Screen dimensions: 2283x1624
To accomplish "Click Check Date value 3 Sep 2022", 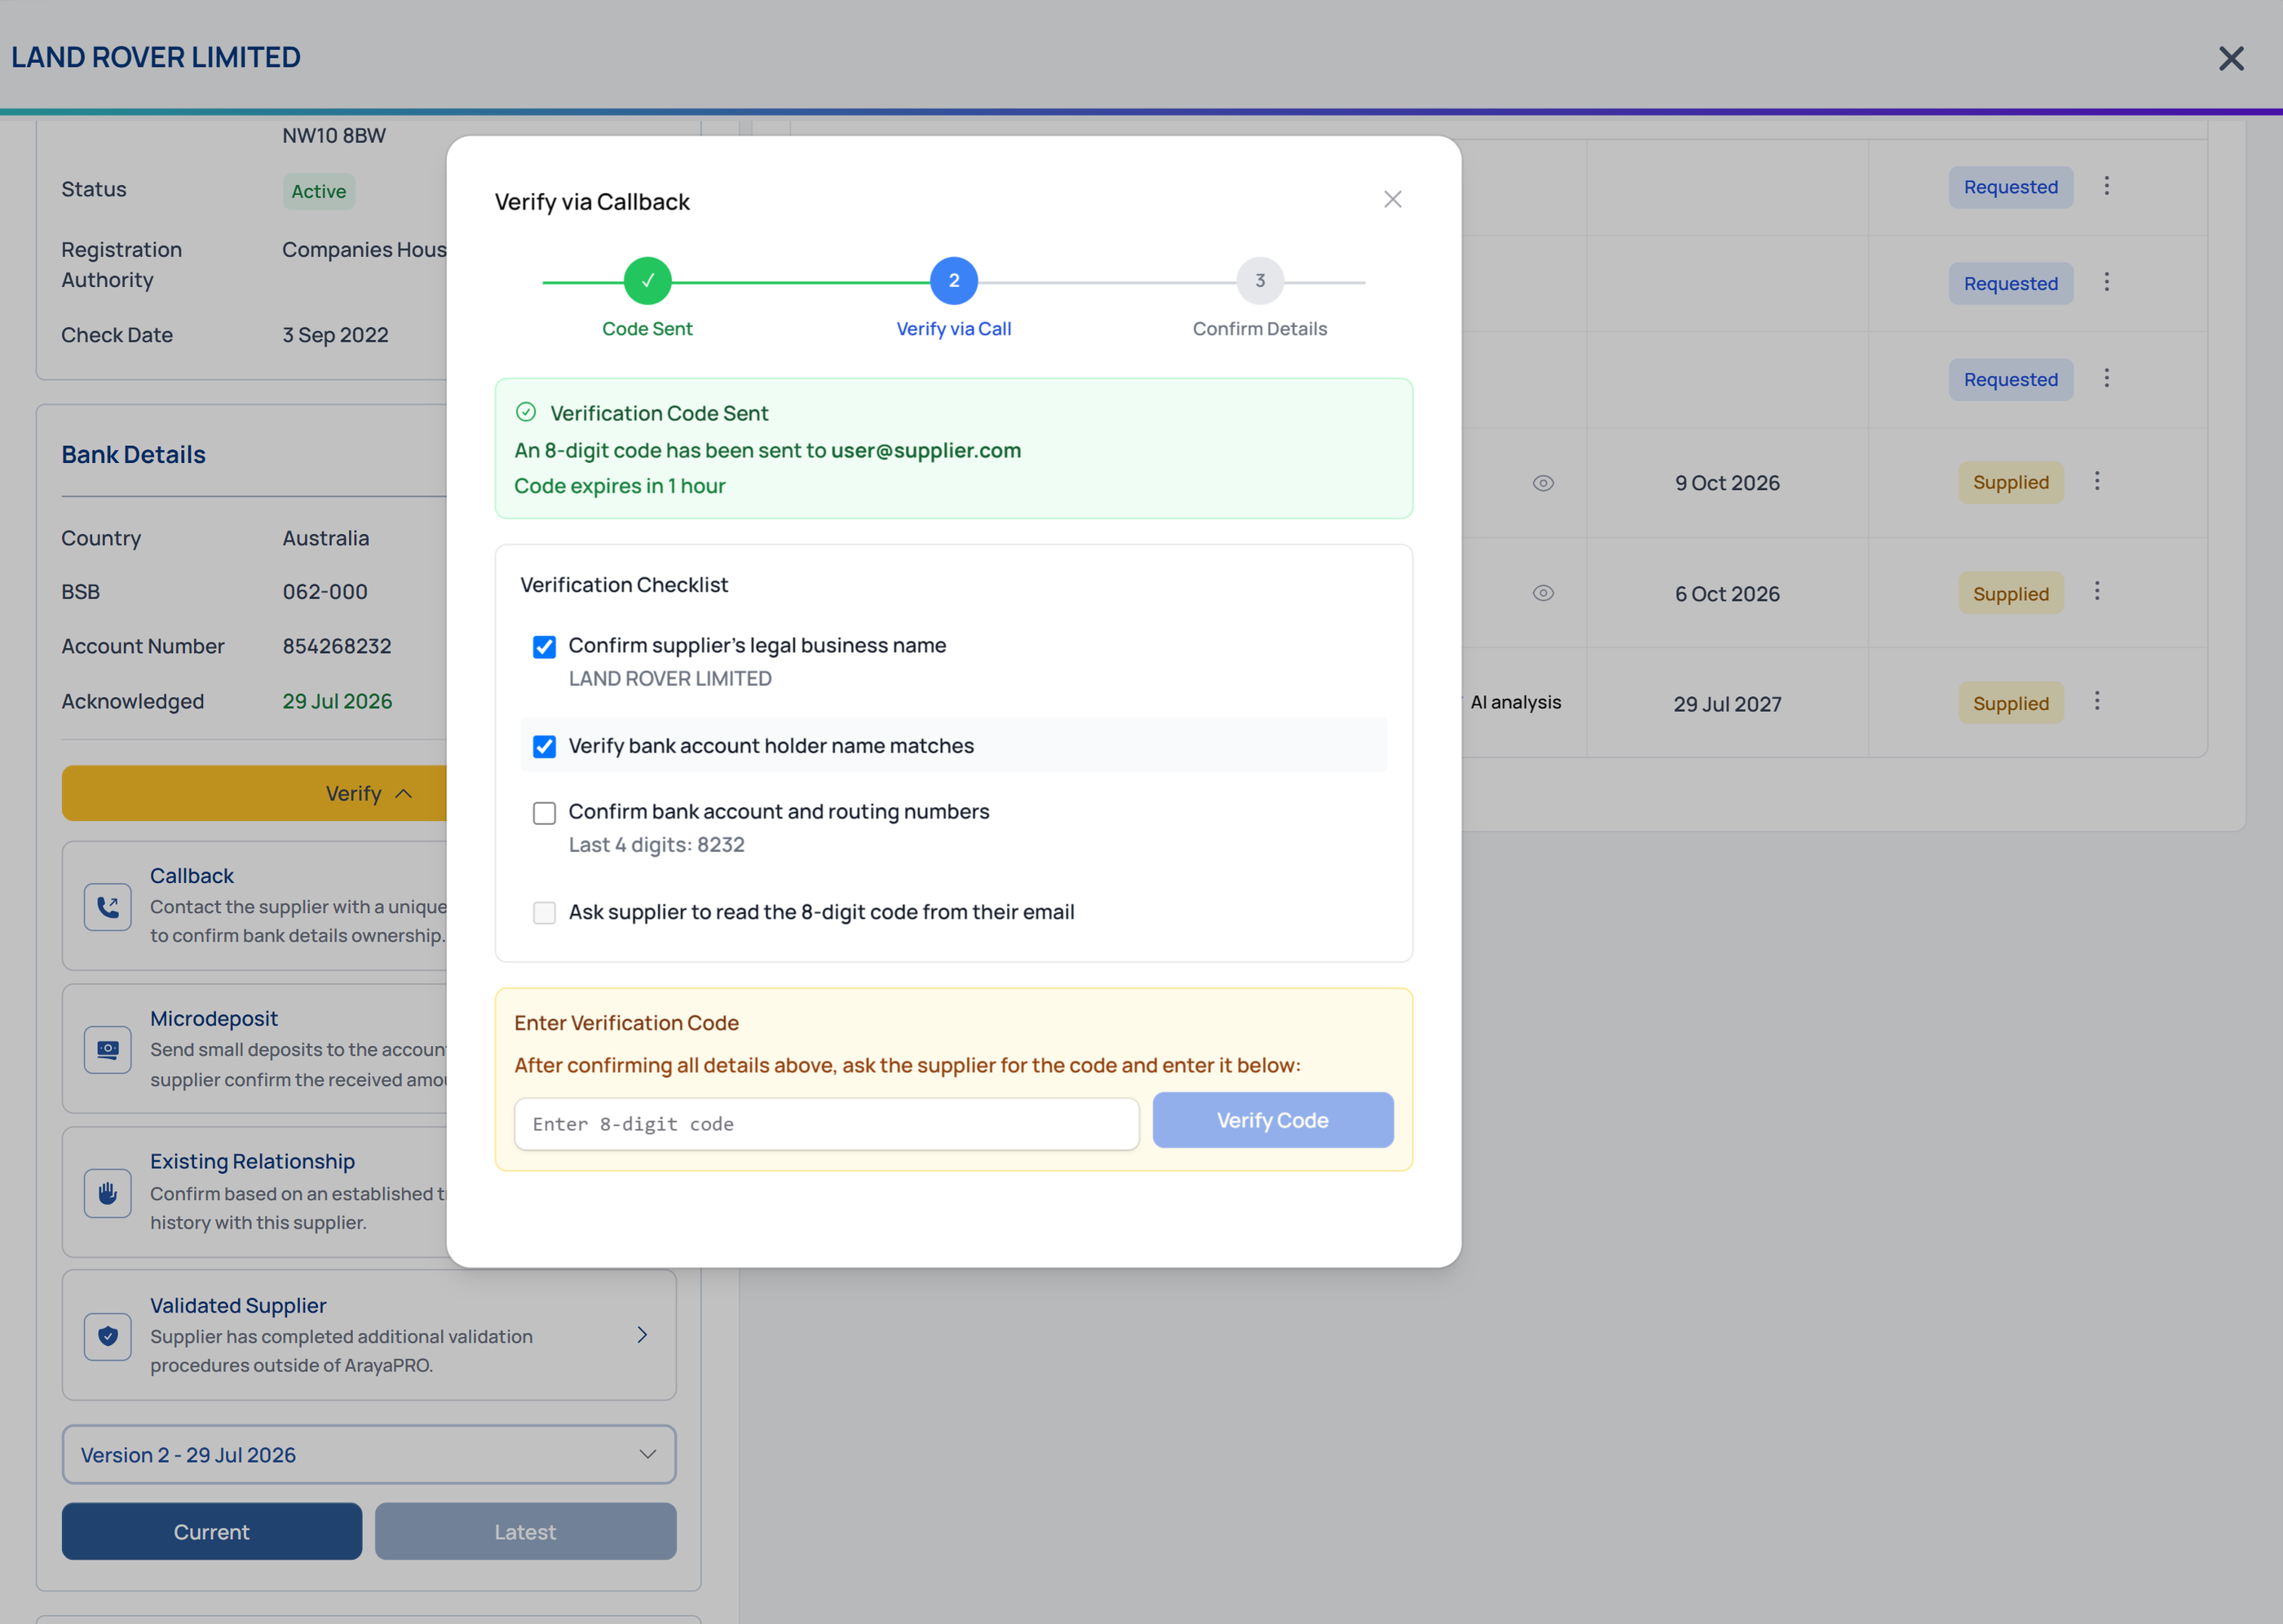I will coord(335,335).
